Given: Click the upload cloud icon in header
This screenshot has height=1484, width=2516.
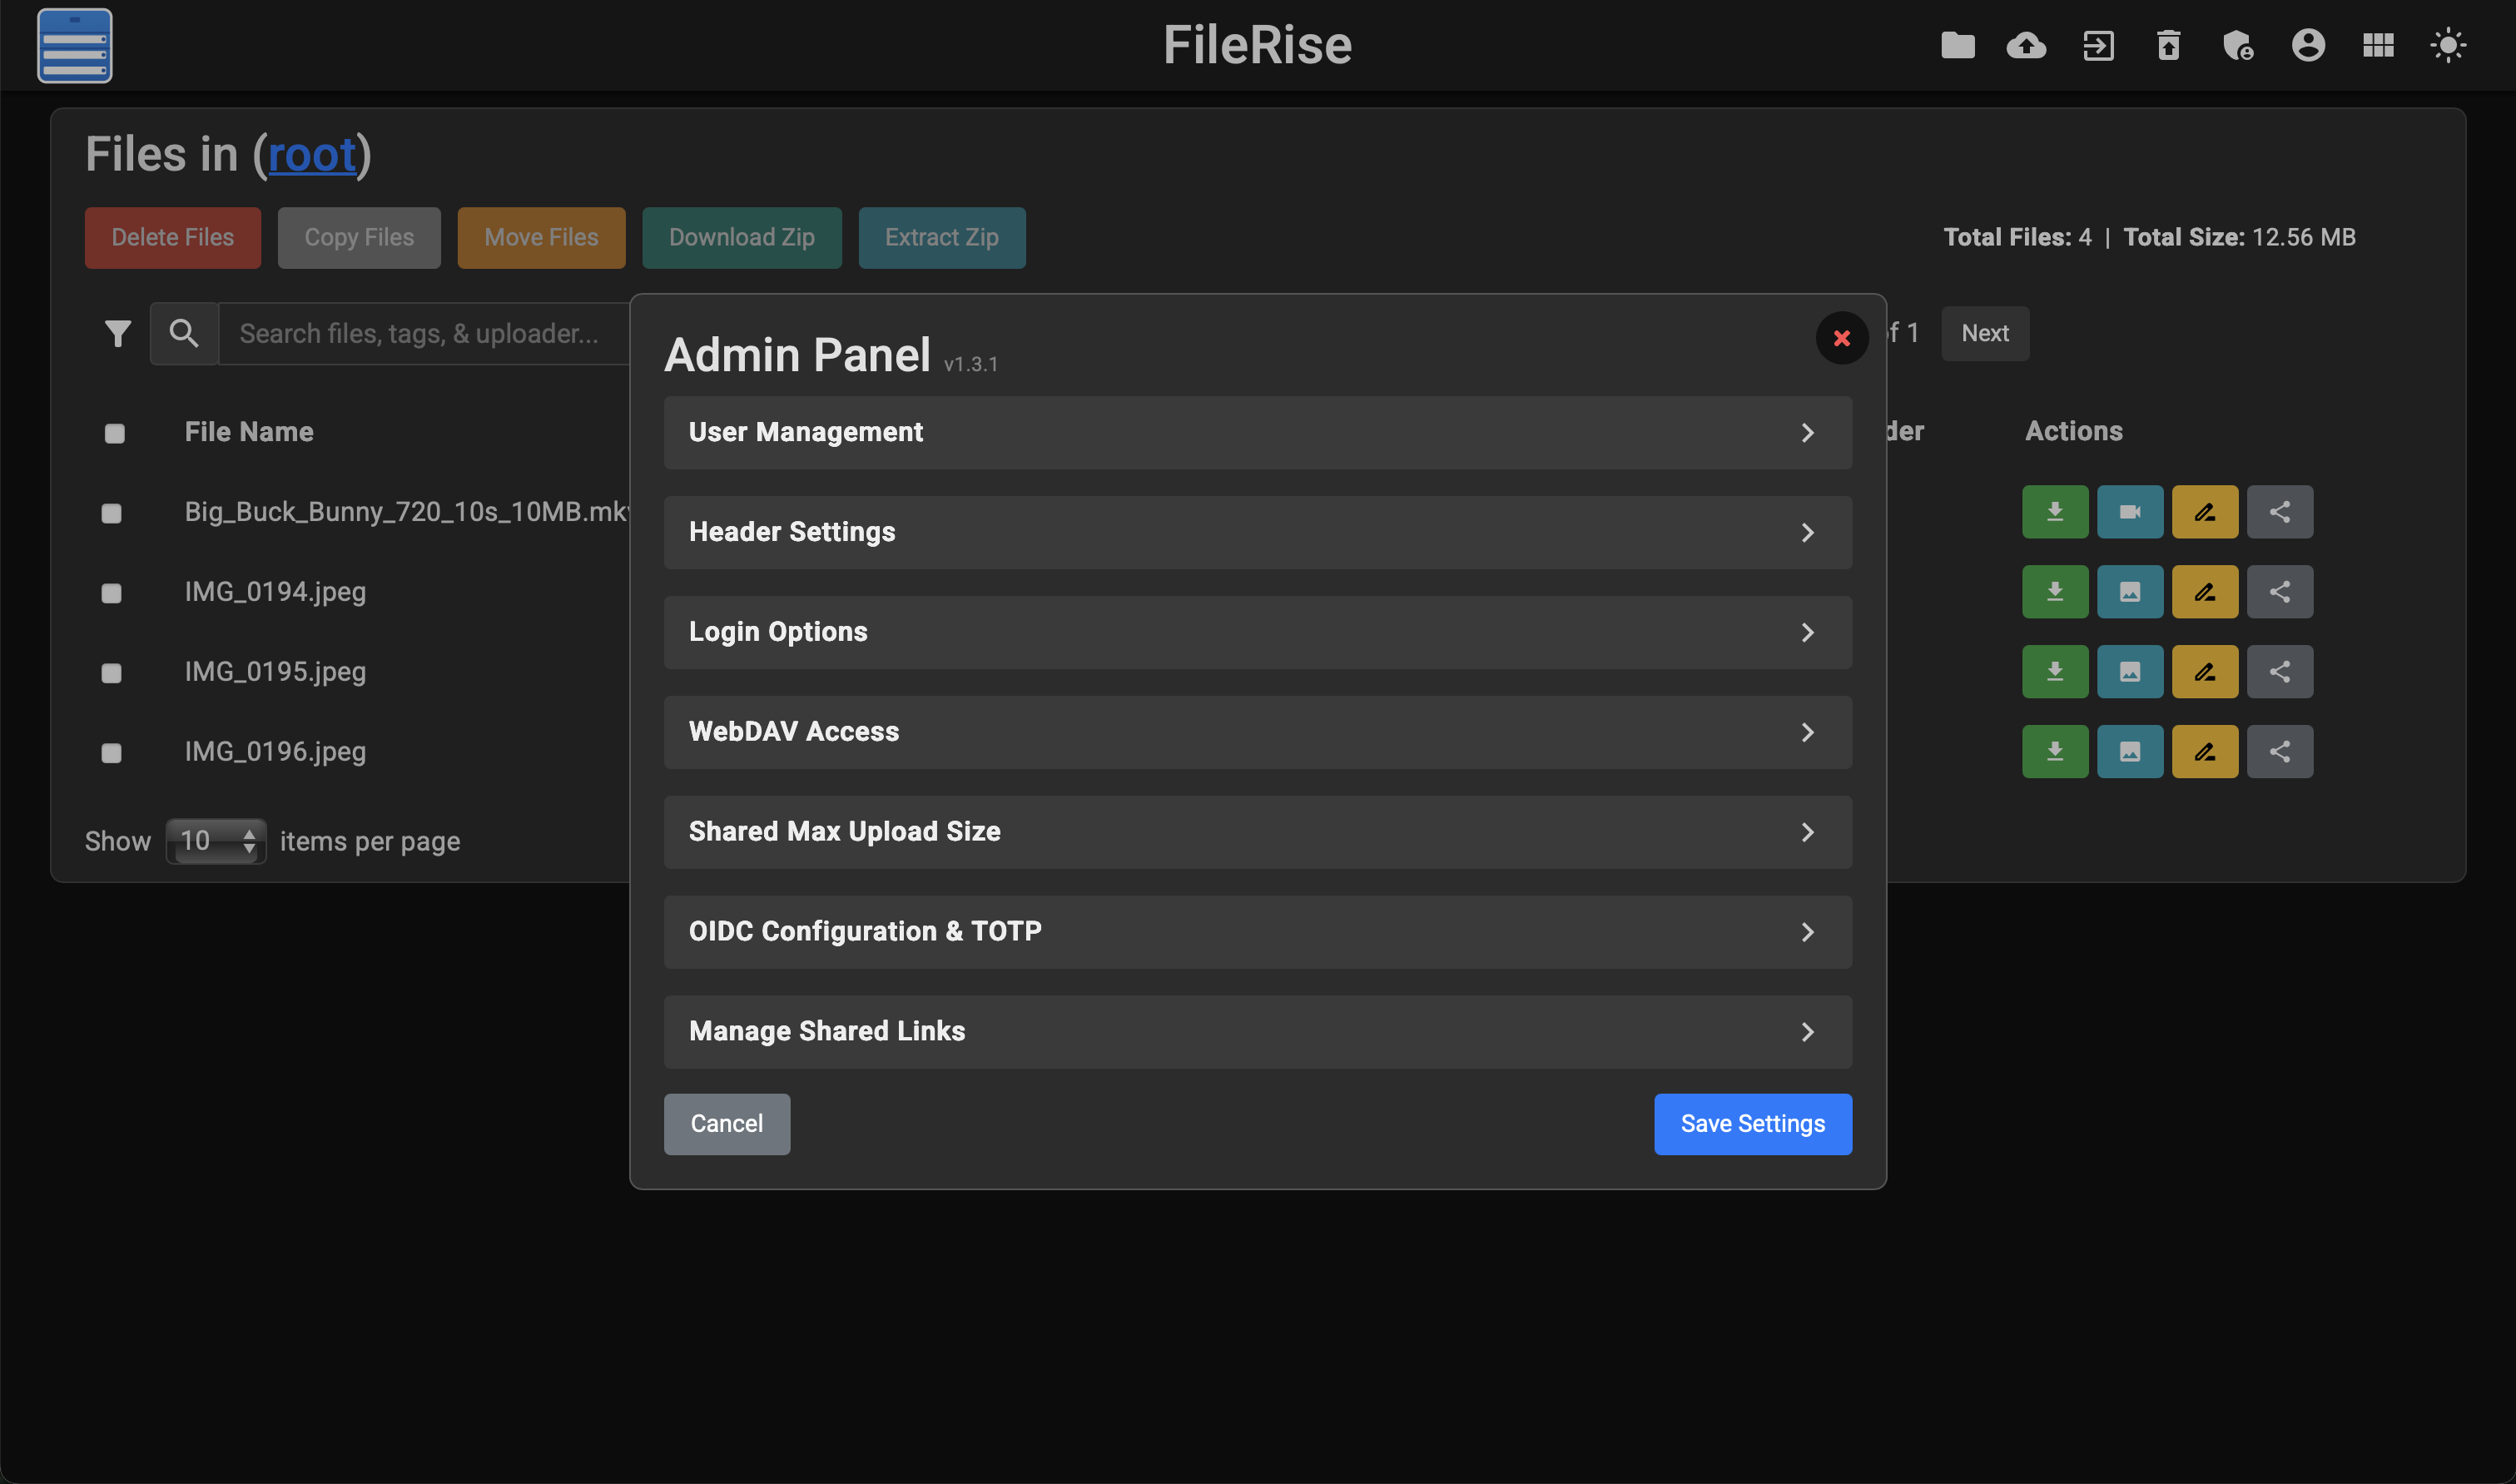Looking at the screenshot, I should (x=2026, y=46).
